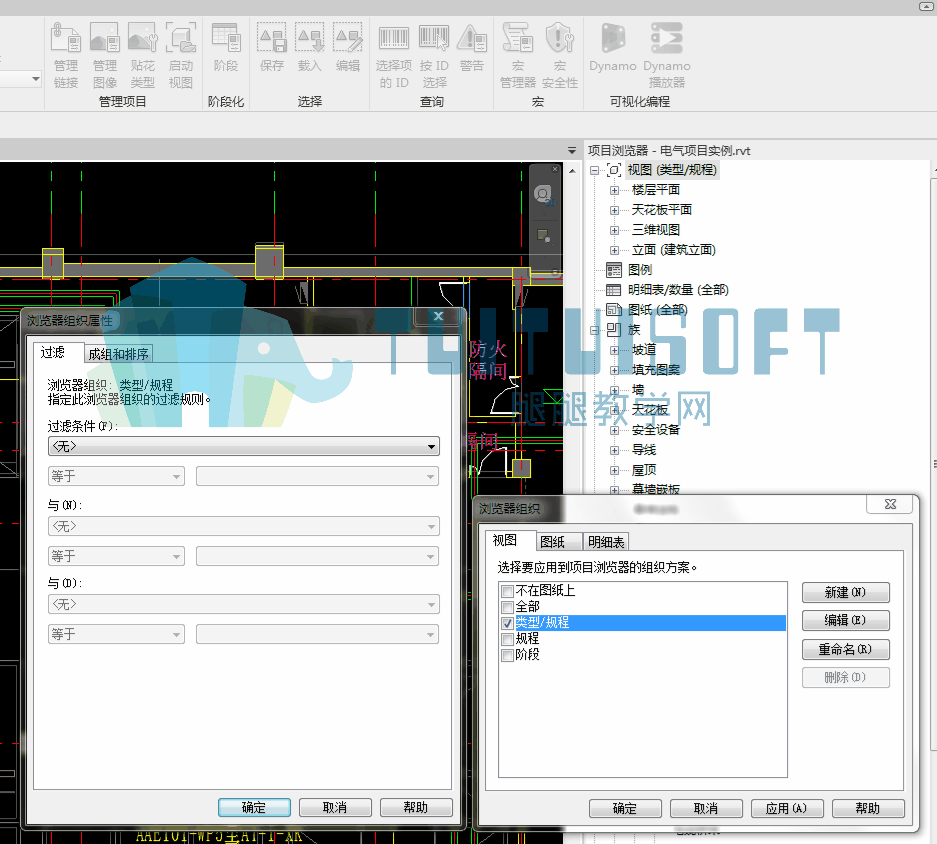Click IDs of Selection tool
The image size is (937, 844).
(394, 55)
